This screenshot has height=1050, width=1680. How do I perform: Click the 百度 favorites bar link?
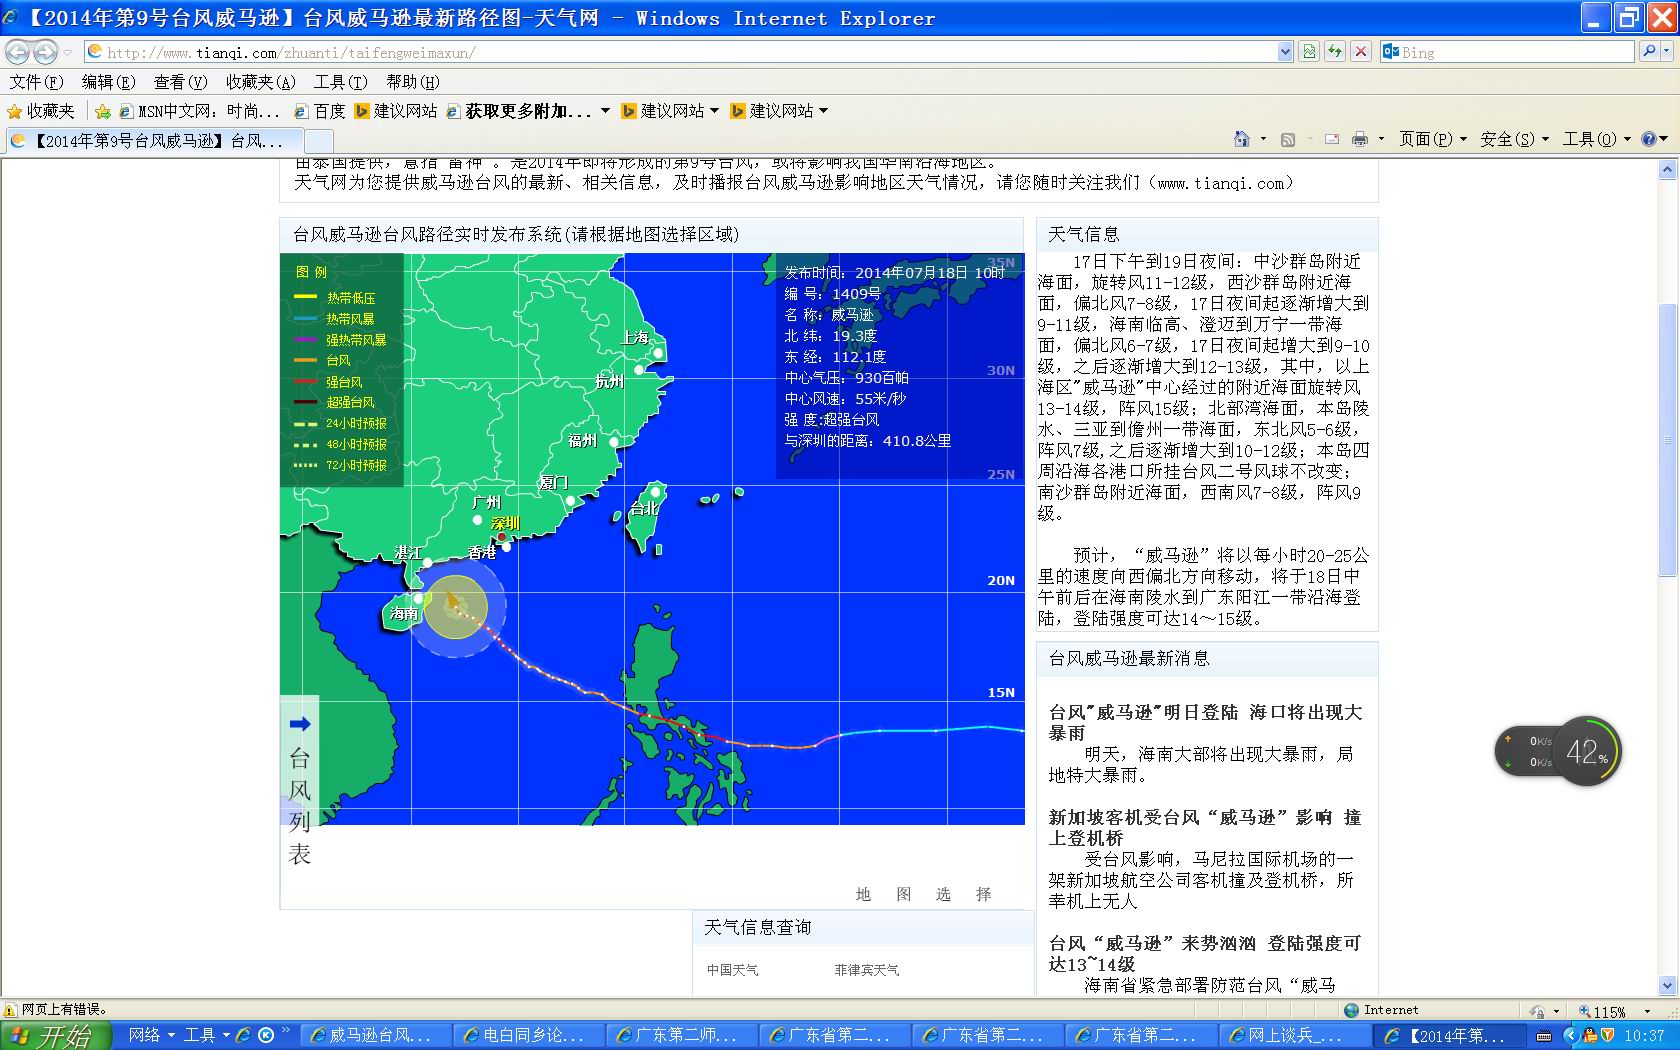[320, 111]
